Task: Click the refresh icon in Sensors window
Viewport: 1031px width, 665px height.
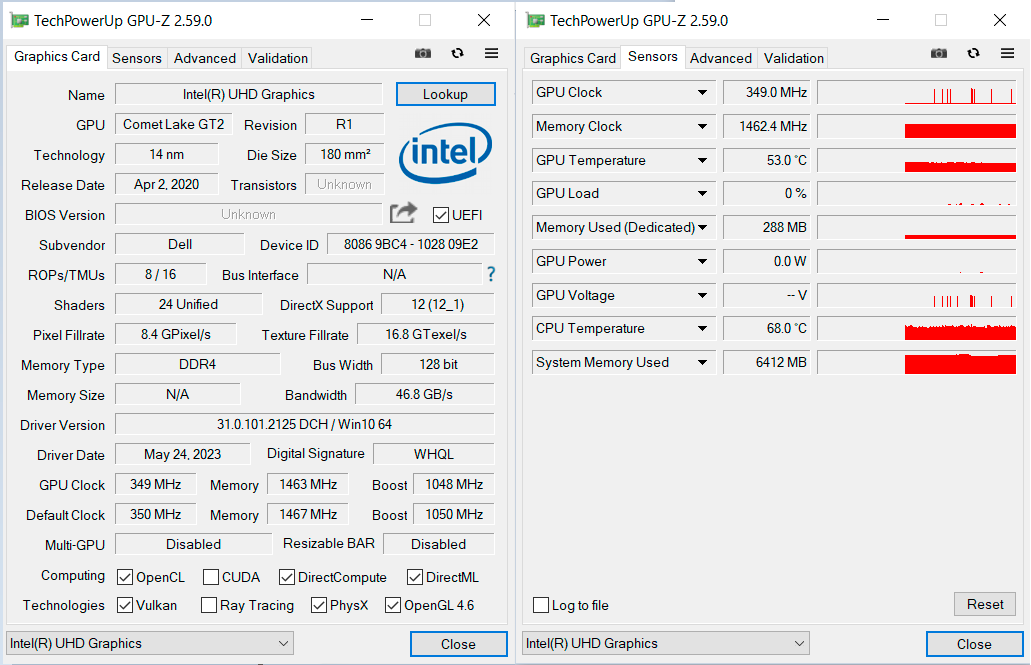Action: point(973,54)
